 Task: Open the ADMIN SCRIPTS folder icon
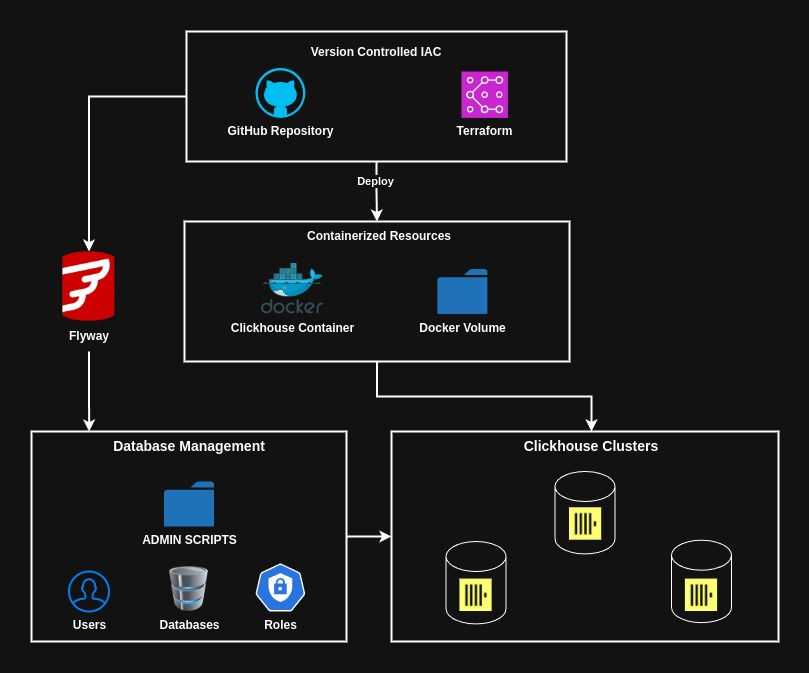pyautogui.click(x=189, y=504)
